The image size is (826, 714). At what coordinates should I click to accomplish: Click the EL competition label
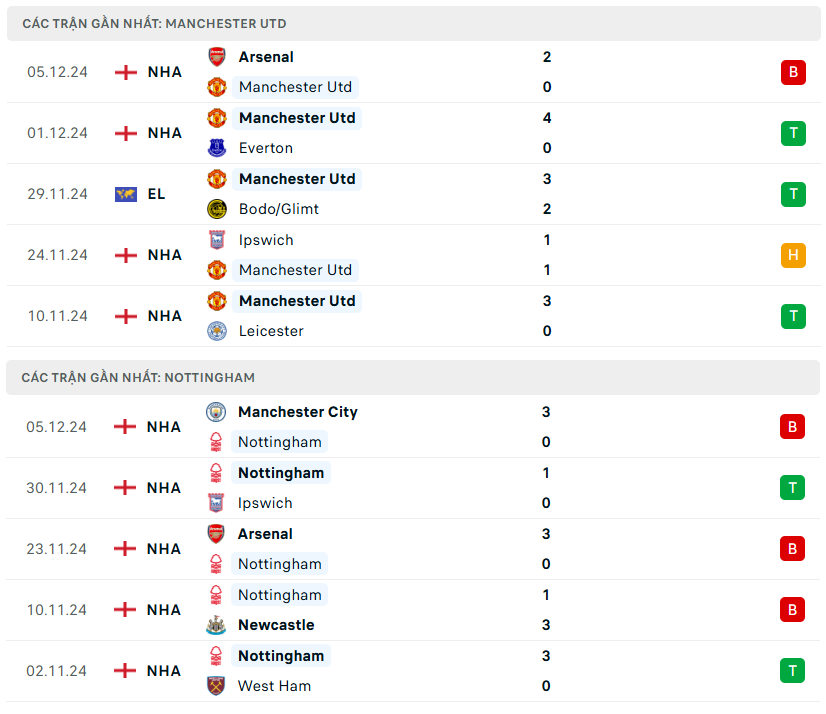[x=156, y=194]
